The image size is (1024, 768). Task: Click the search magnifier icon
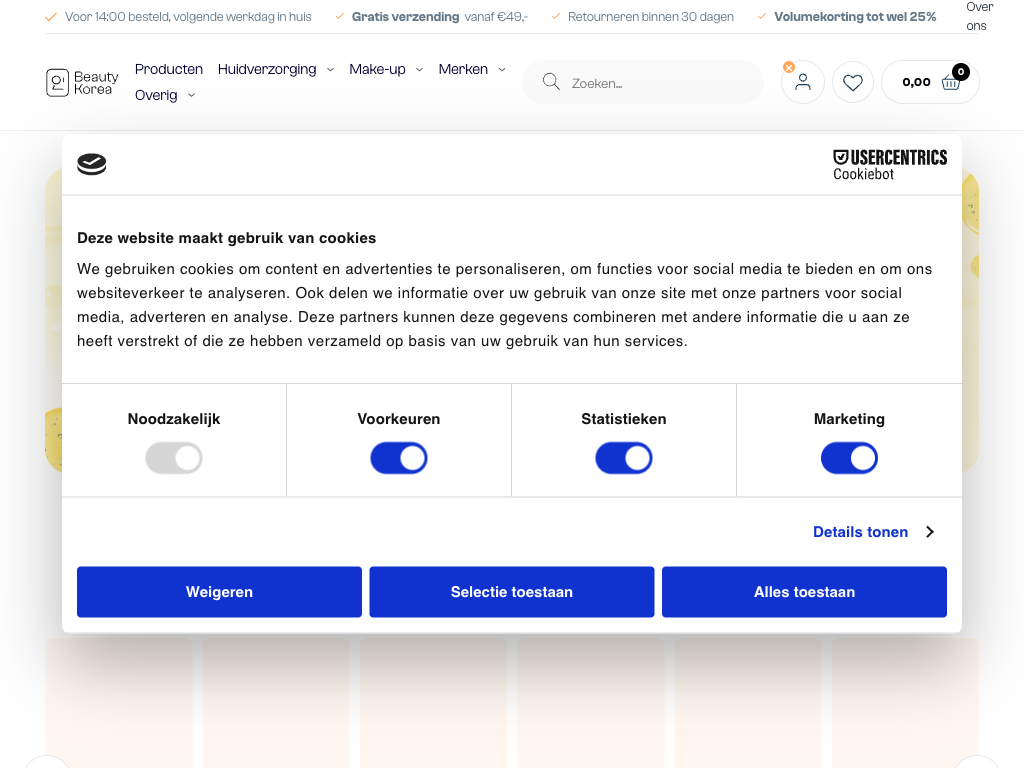tap(551, 82)
